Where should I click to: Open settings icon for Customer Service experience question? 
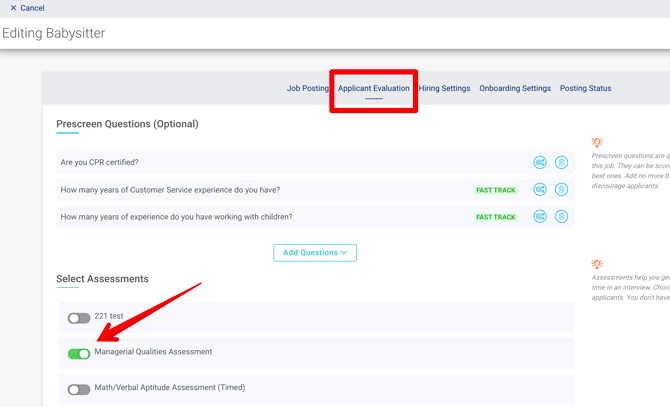click(540, 189)
